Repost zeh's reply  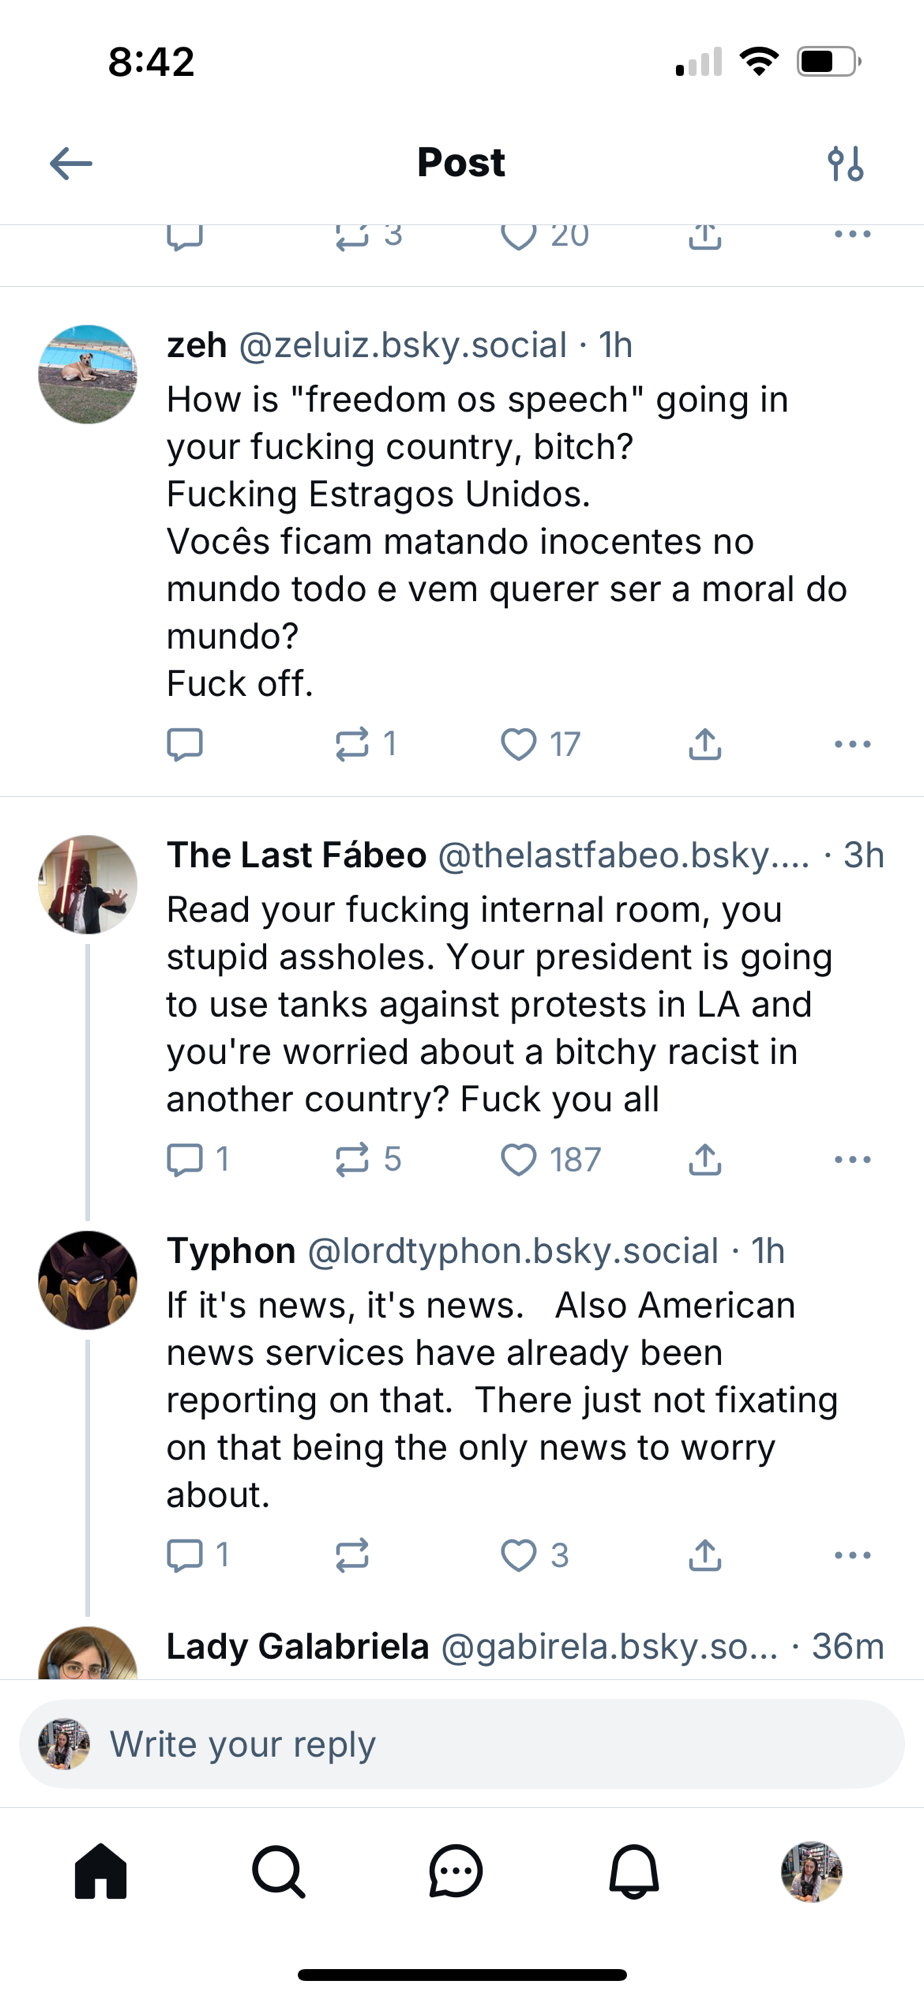coord(352,744)
